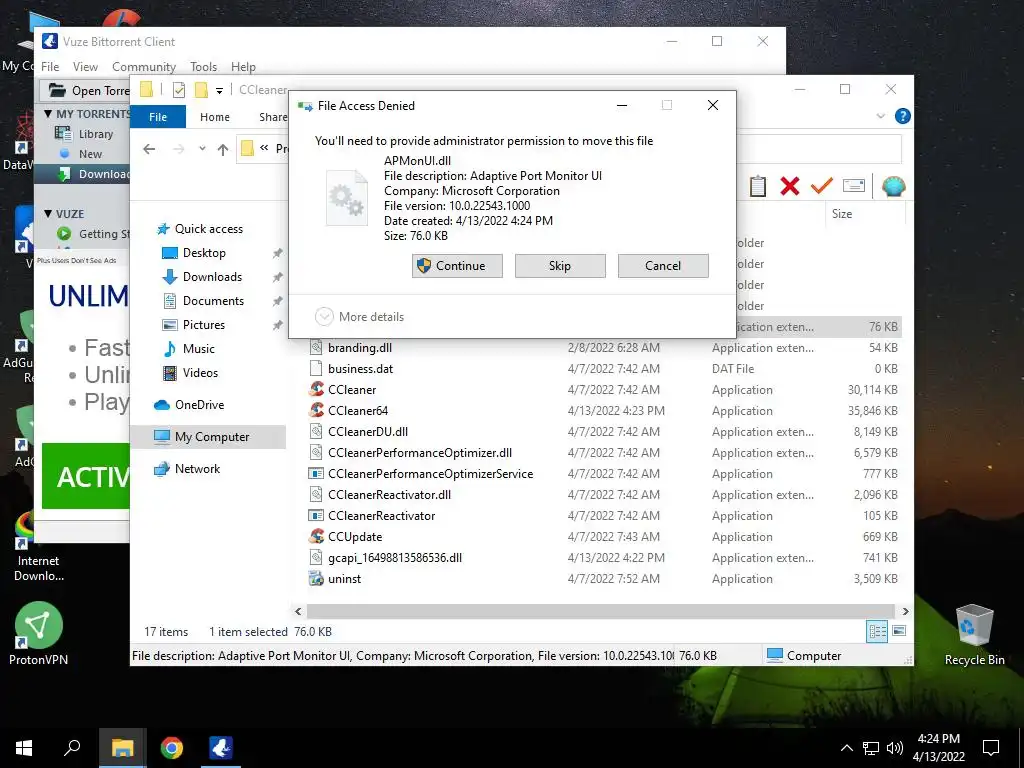Select the uninst application icon
This screenshot has width=1024, height=768.
pos(316,579)
